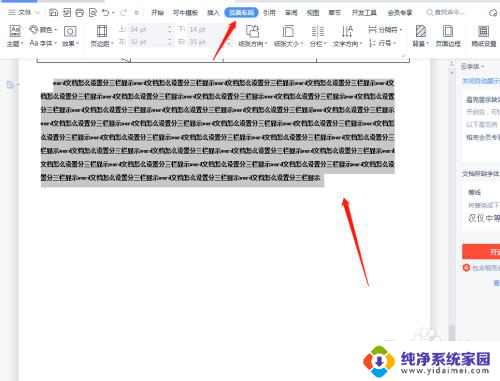500x381 pixels.
Task: Switch to the 审阅 tab
Action: pyautogui.click(x=291, y=13)
